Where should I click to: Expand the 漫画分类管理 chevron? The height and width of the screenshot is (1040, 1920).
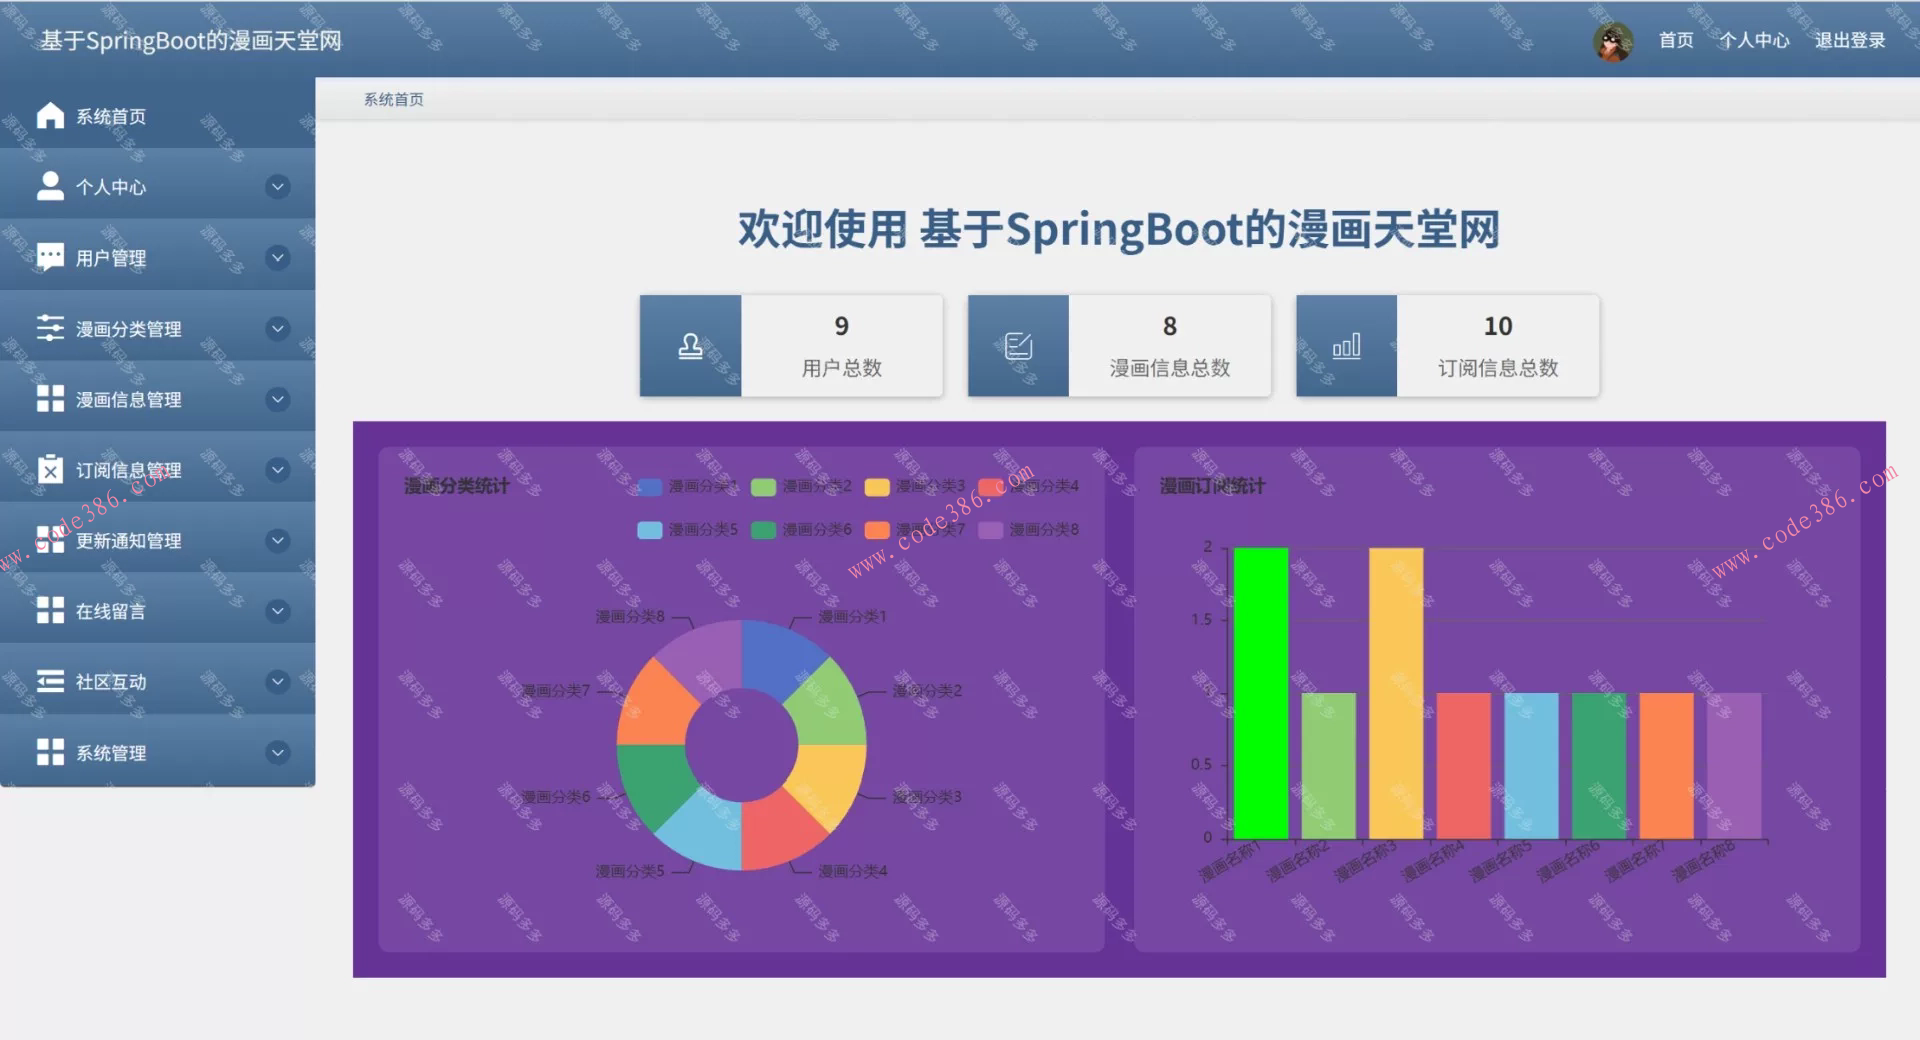coord(278,328)
